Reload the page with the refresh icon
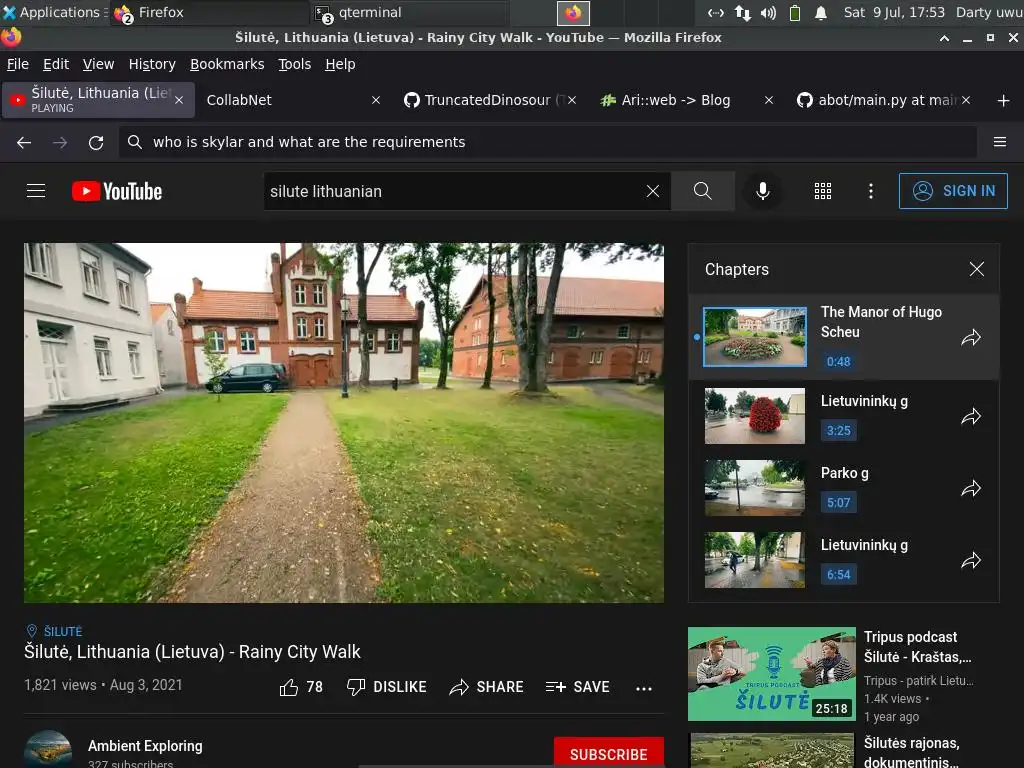Screen dimensions: 1024x768 point(96,142)
